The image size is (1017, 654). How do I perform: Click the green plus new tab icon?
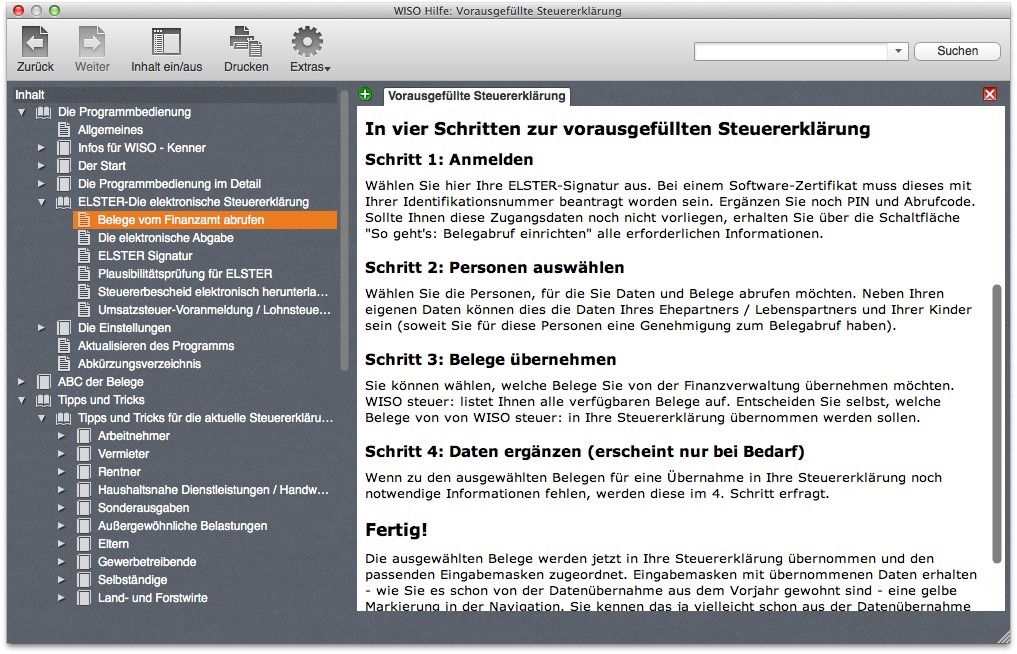tap(366, 95)
